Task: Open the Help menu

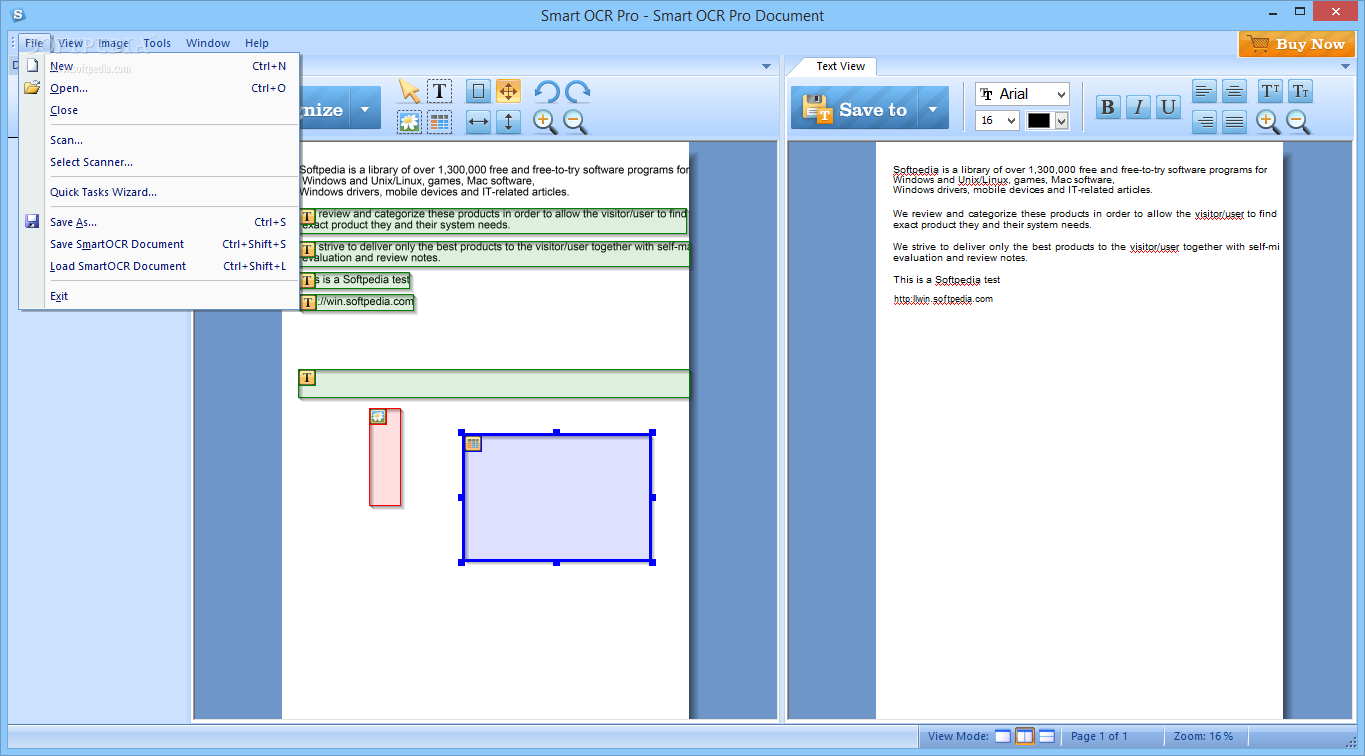Action: coord(257,43)
